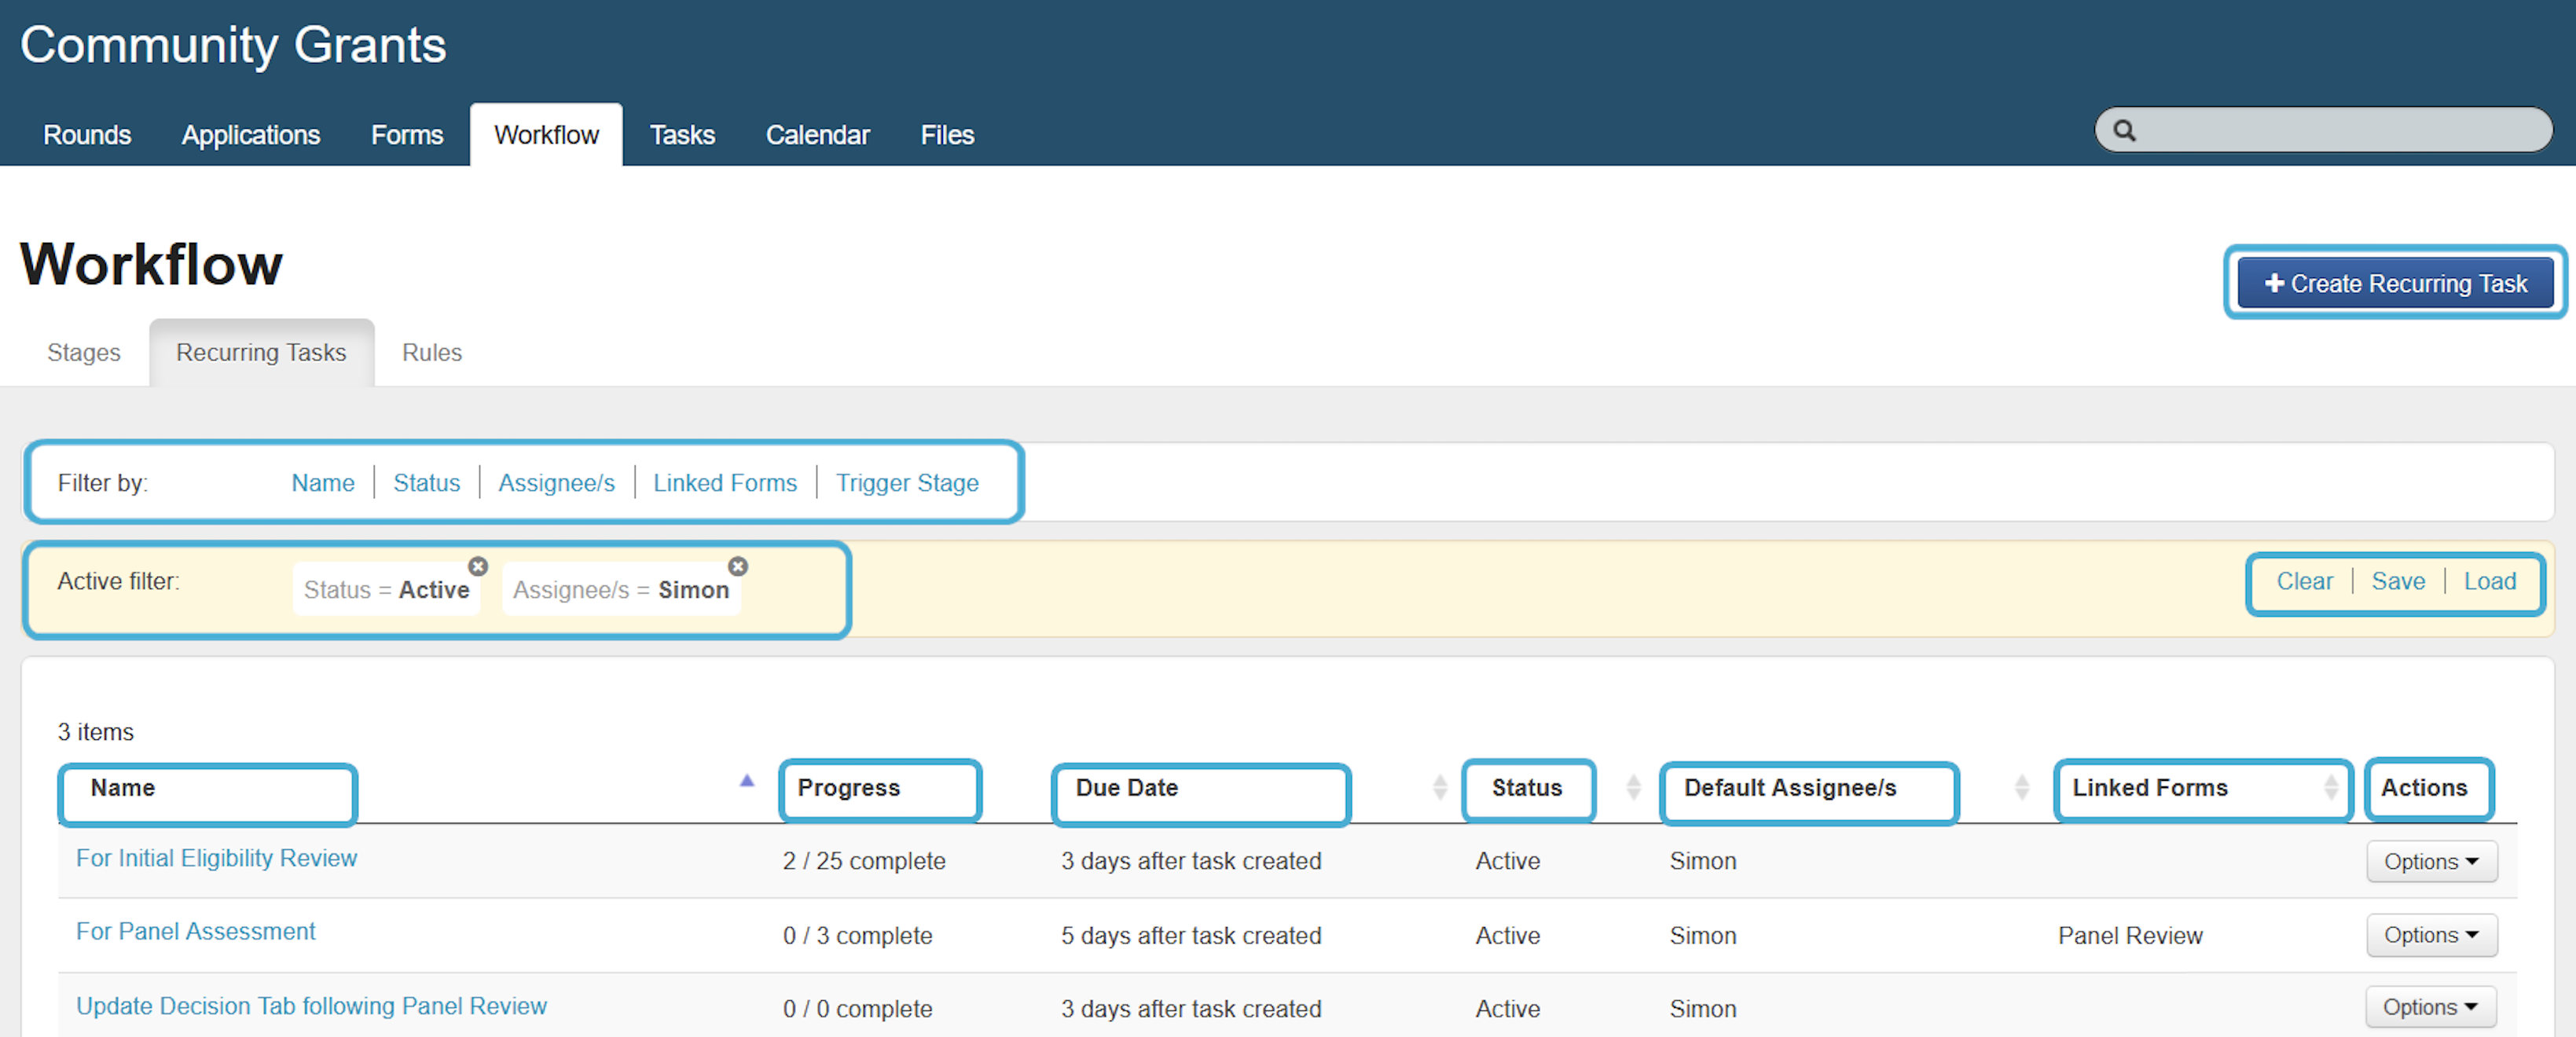Remove the Assignee/s = Simon filter chip

737,566
